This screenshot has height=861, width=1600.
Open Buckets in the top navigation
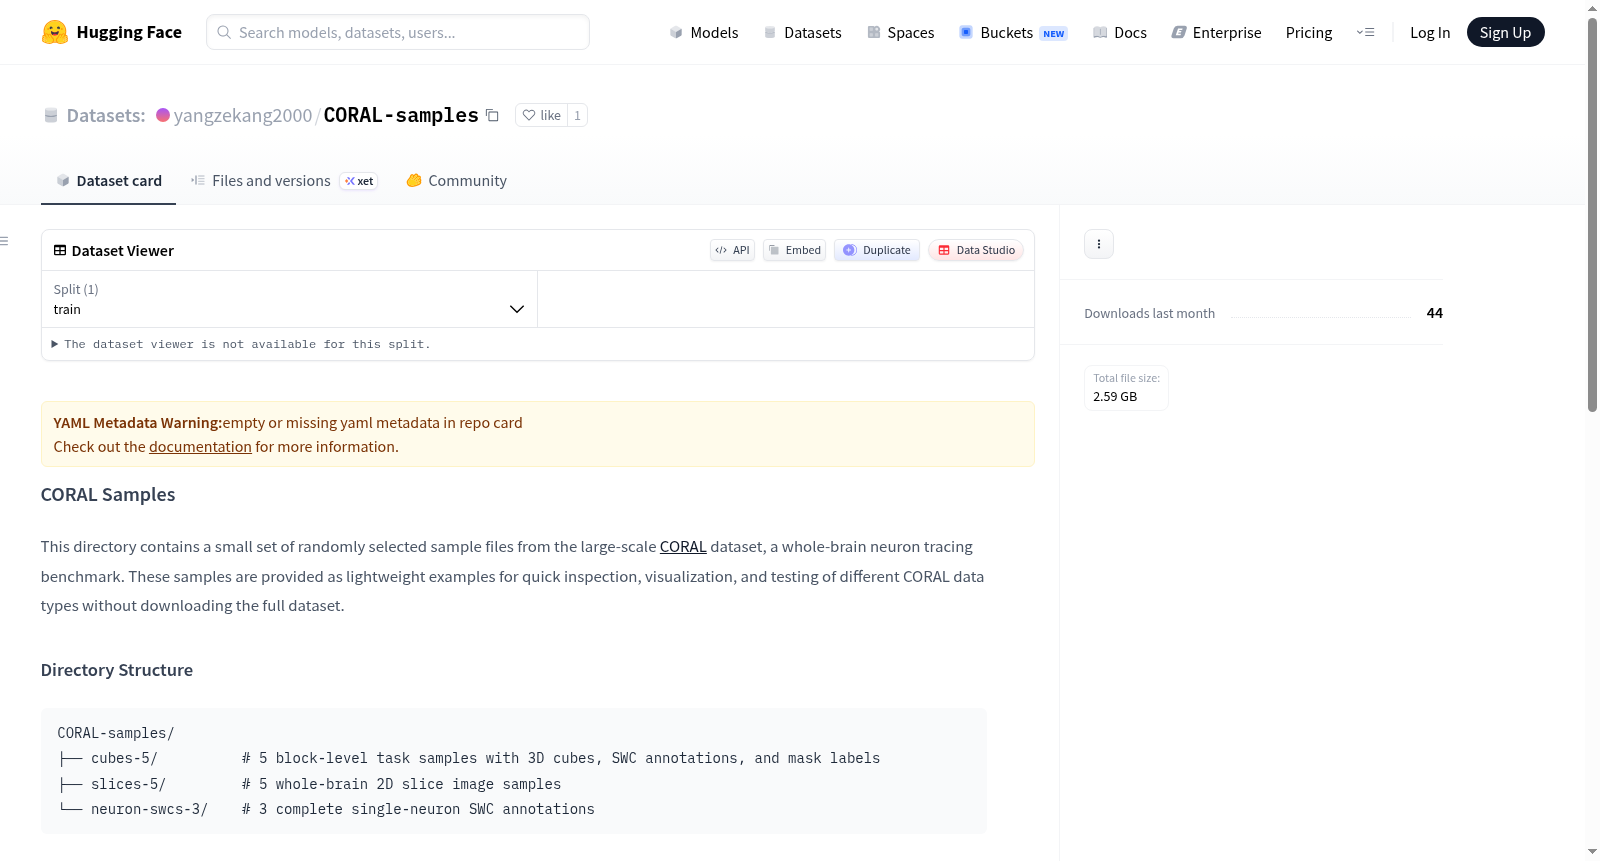point(1013,32)
